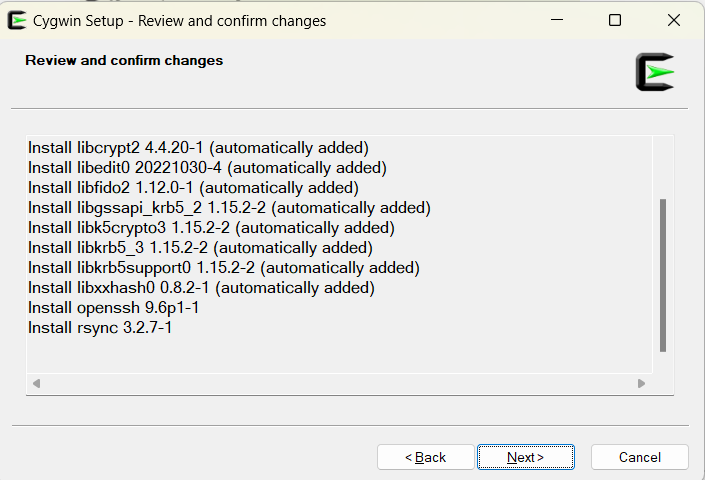Click the Review and confirm changes heading

124,61
